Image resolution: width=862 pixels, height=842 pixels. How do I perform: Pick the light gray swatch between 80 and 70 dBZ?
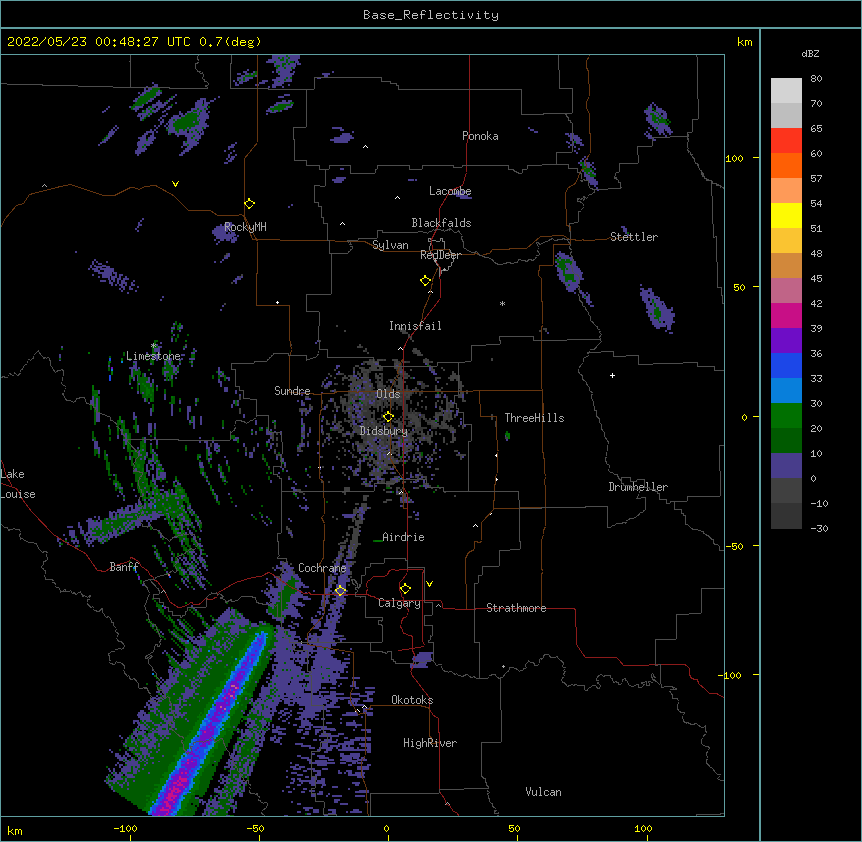[x=786, y=91]
